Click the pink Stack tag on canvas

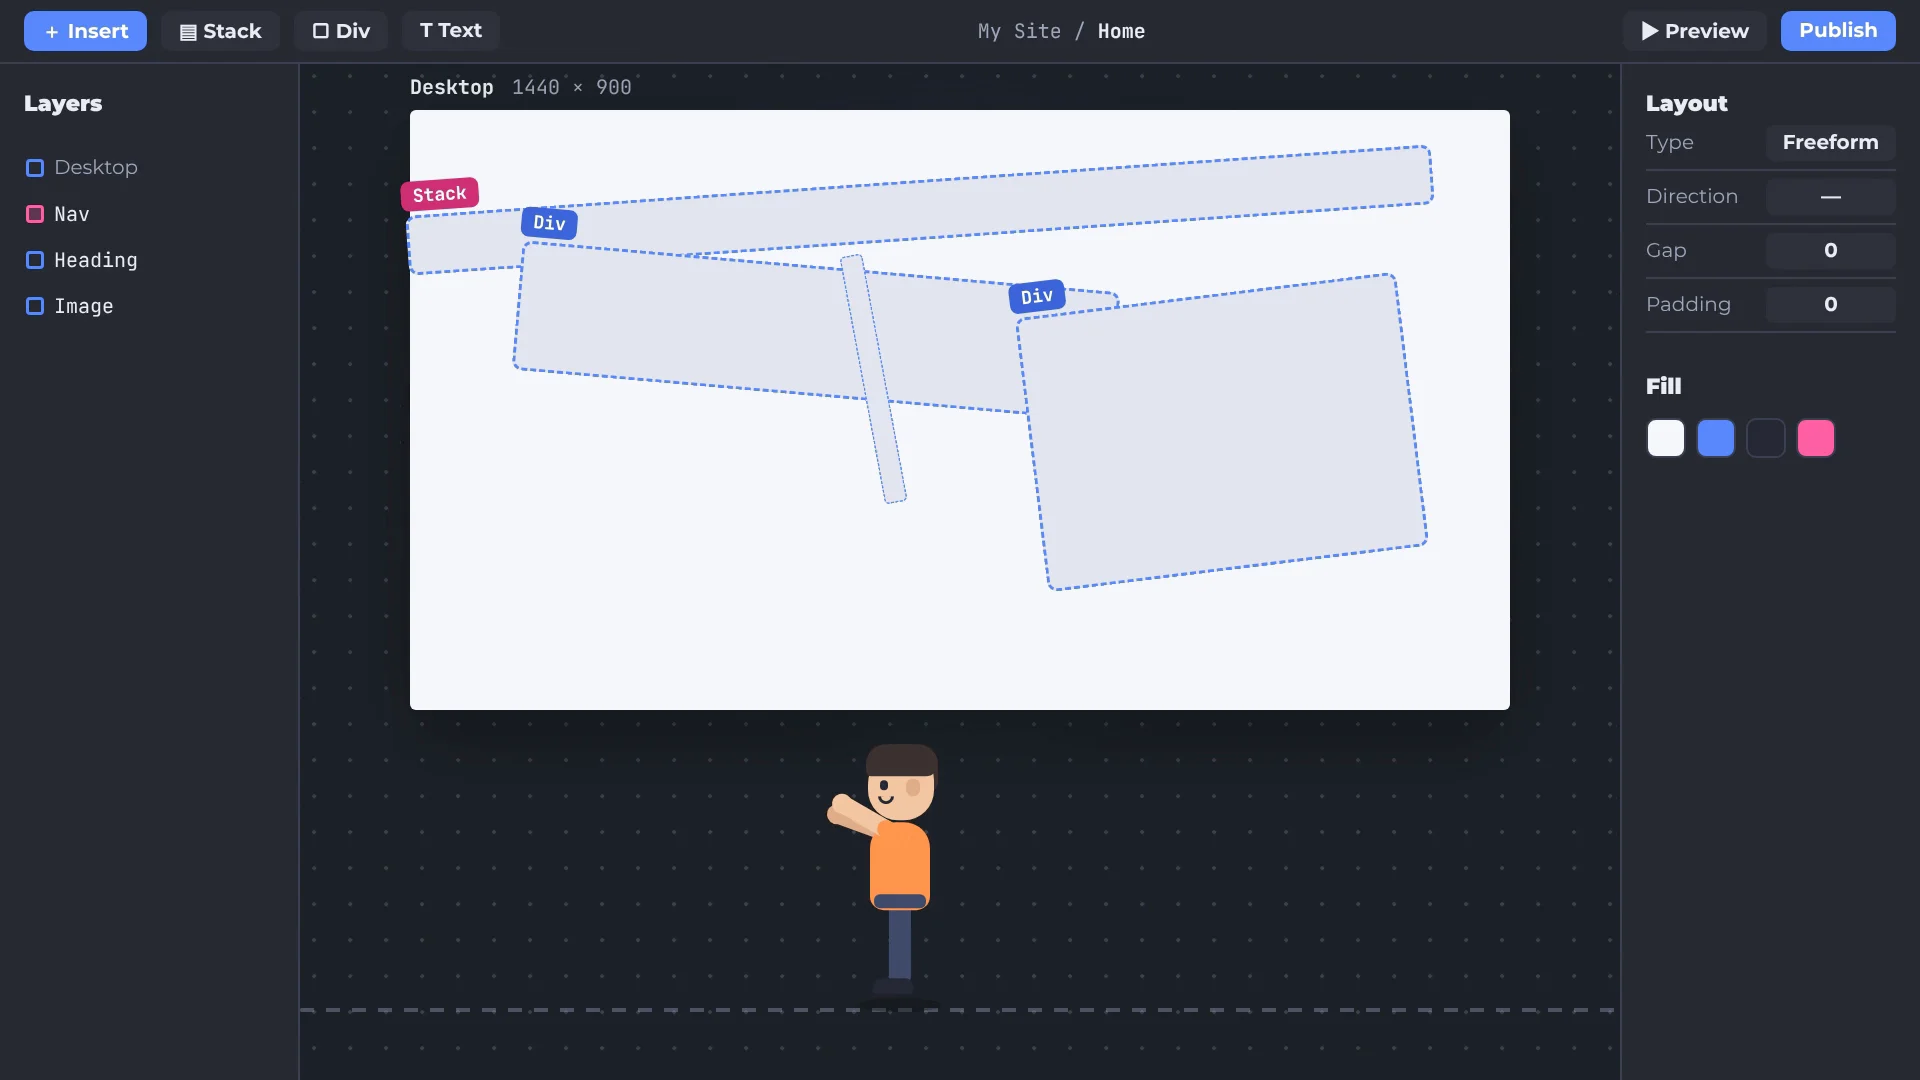[x=440, y=194]
